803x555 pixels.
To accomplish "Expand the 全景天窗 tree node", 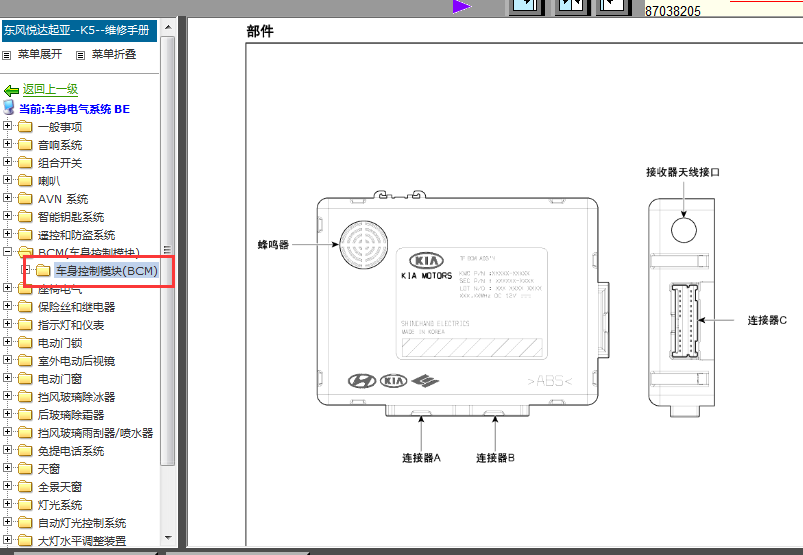I will click(7, 486).
